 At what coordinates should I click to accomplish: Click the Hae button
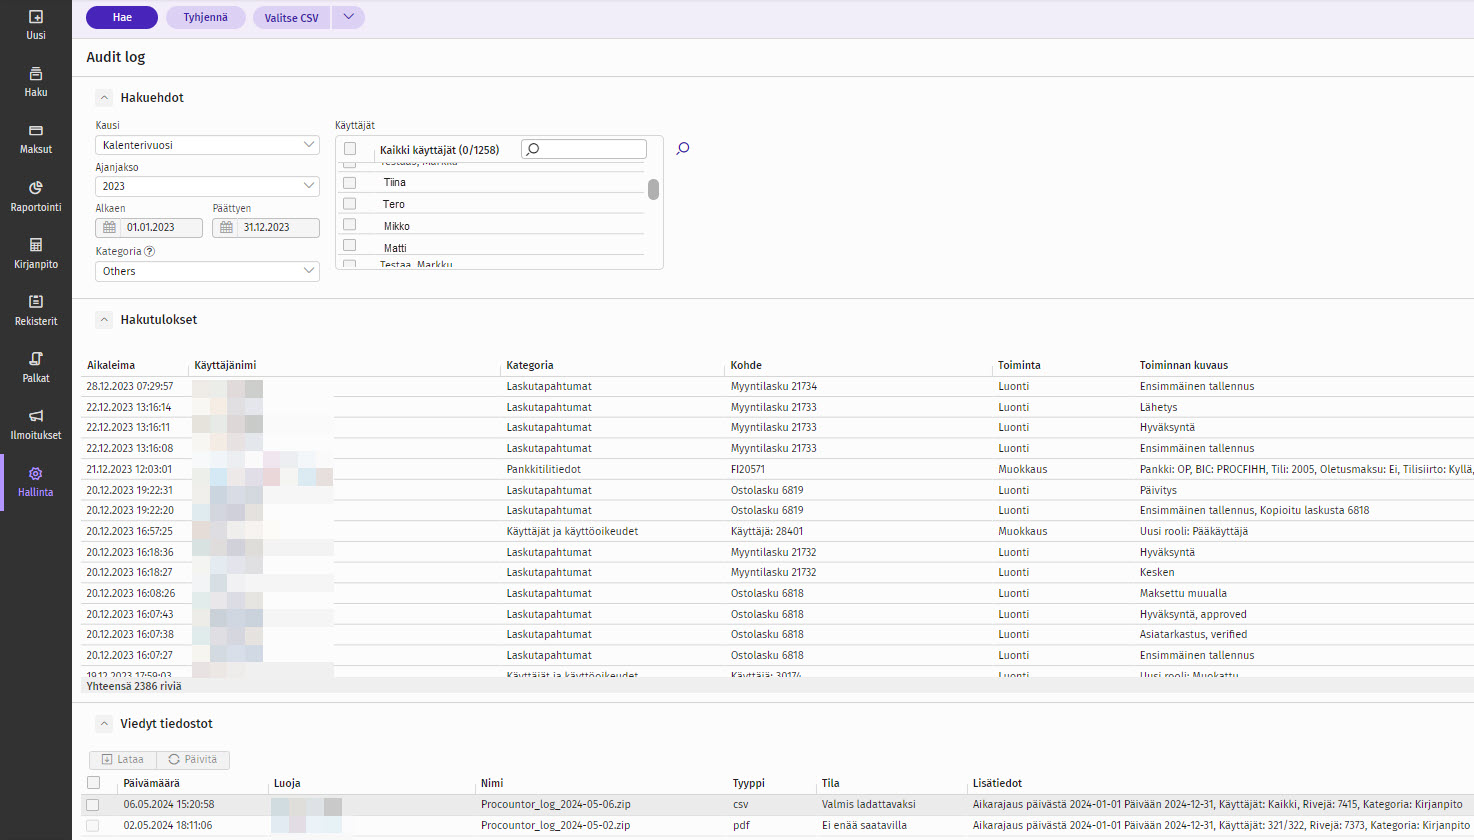pos(122,17)
